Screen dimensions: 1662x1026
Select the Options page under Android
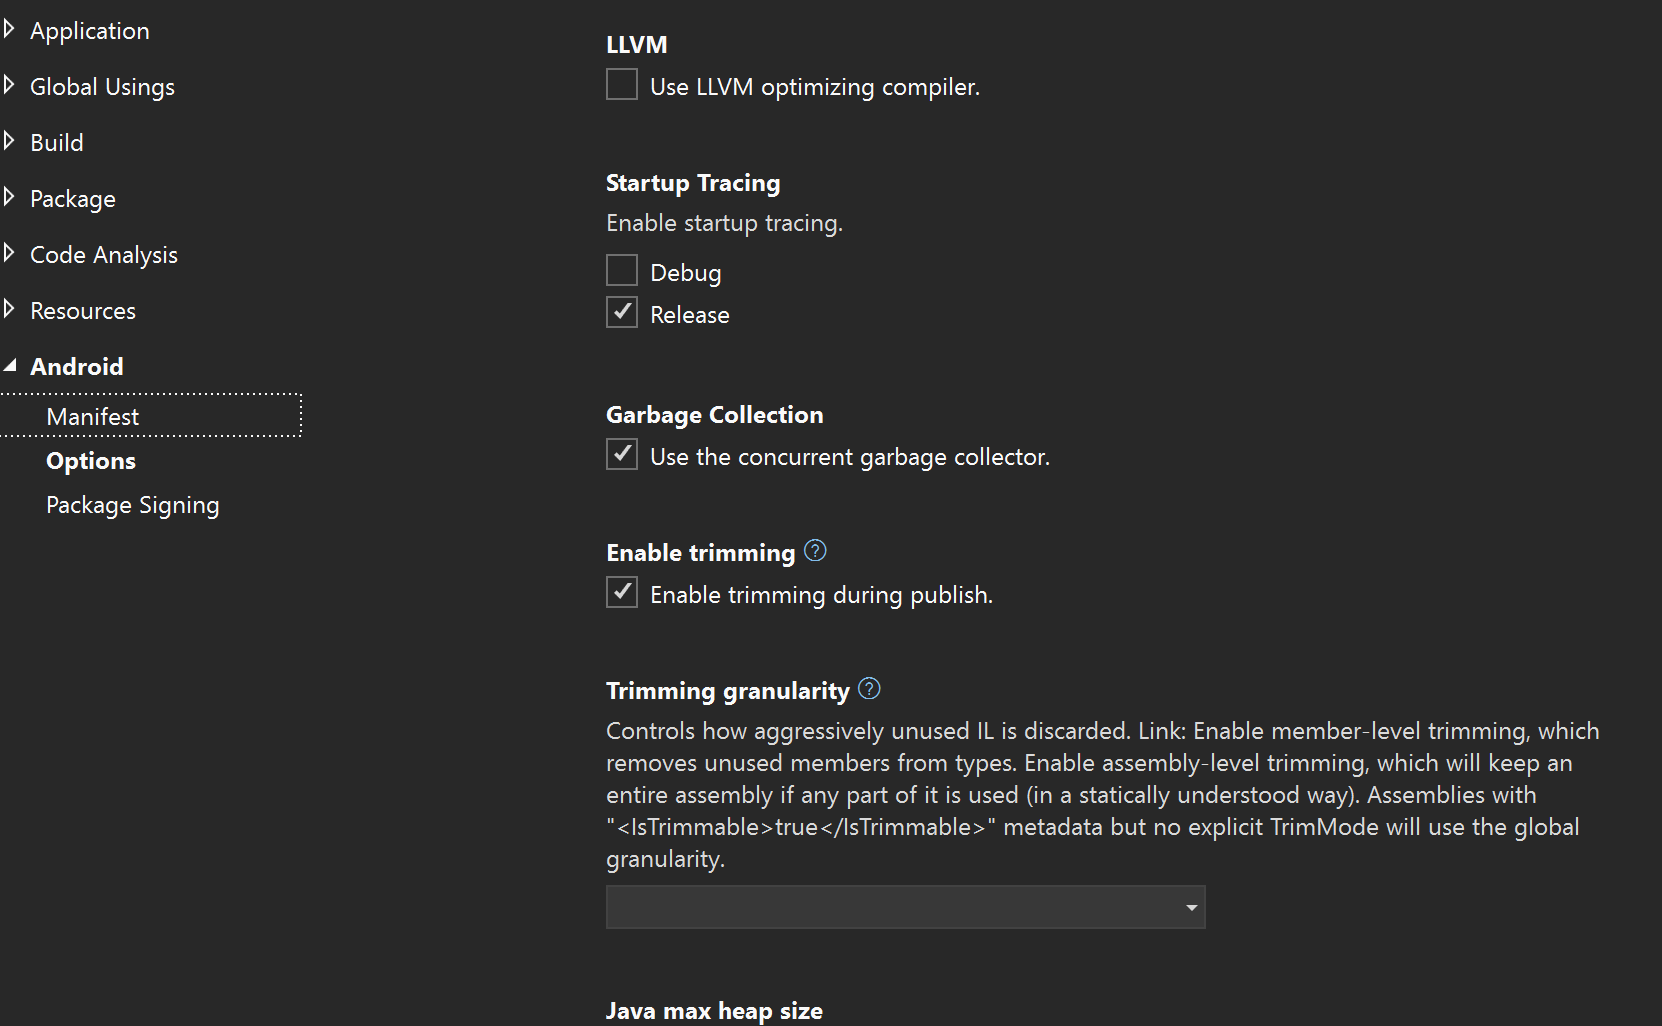coord(91,461)
